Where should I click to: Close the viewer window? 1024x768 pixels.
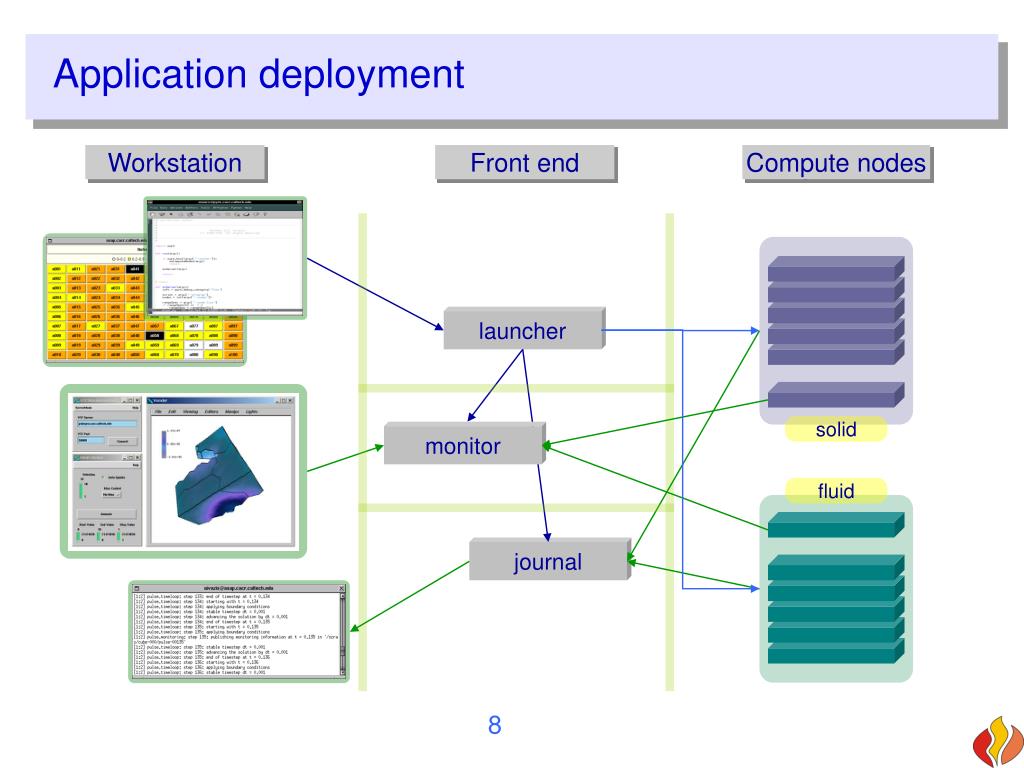[x=290, y=400]
